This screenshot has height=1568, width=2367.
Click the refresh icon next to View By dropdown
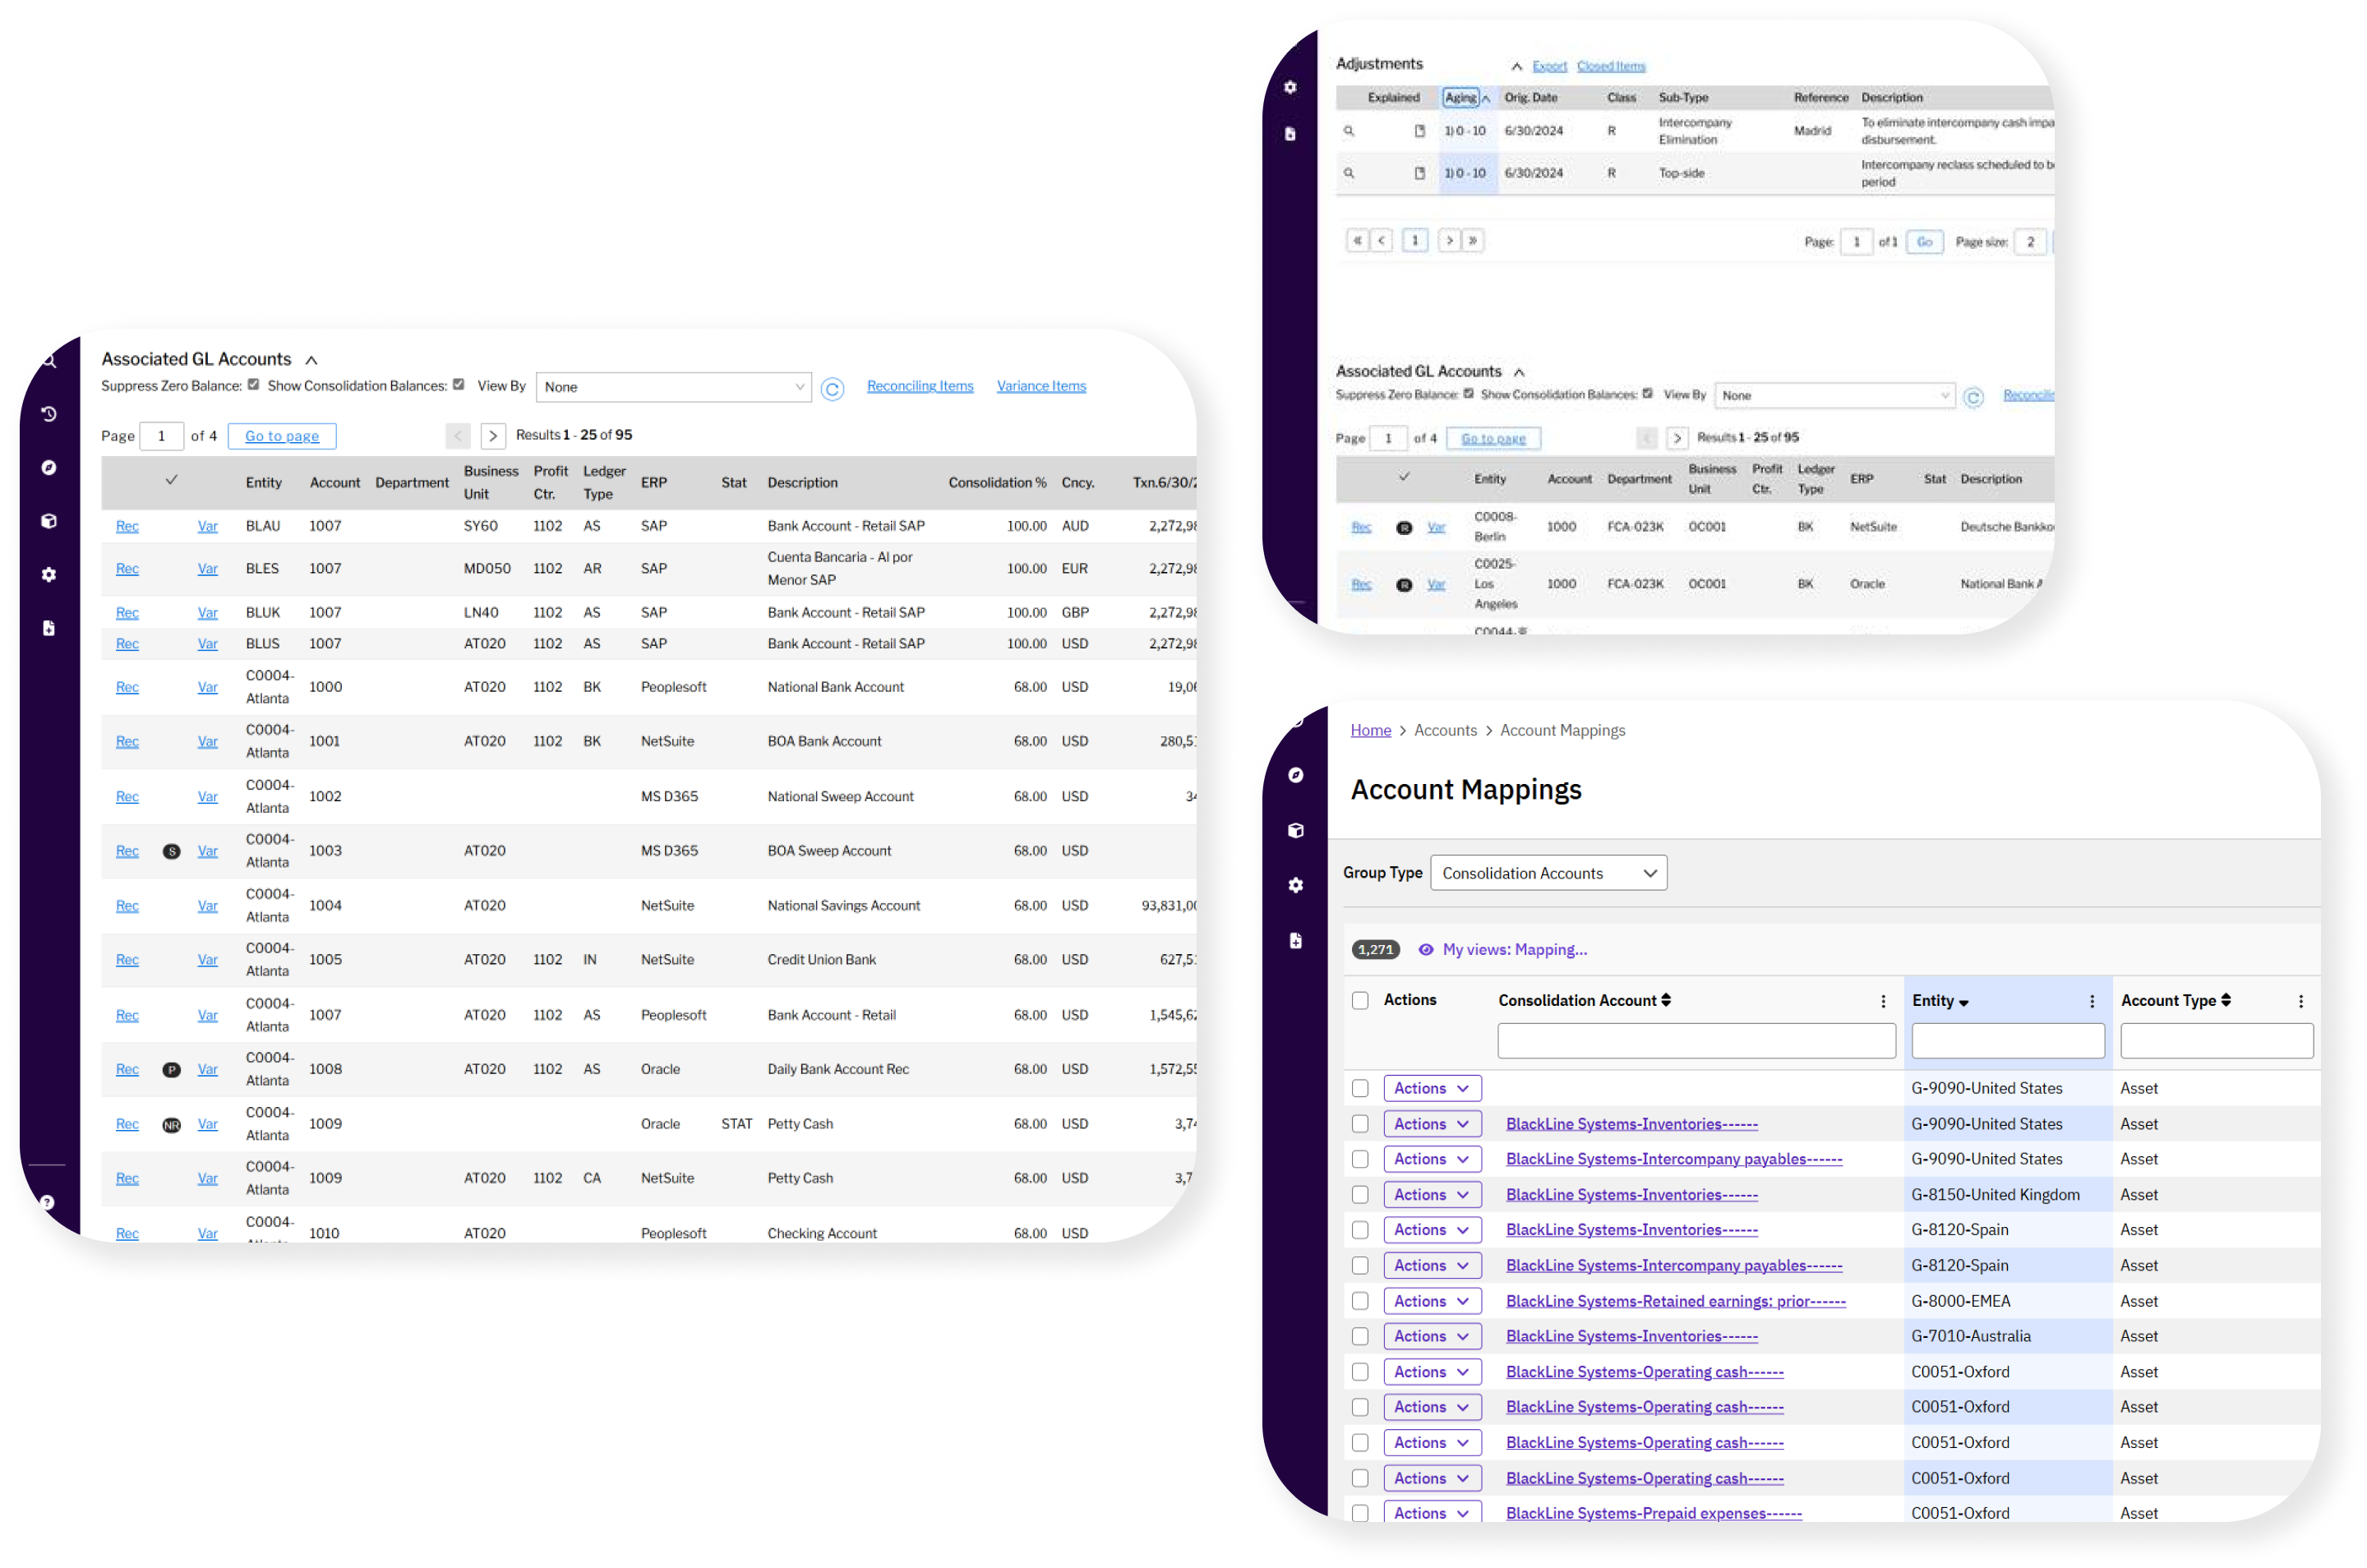click(x=832, y=389)
